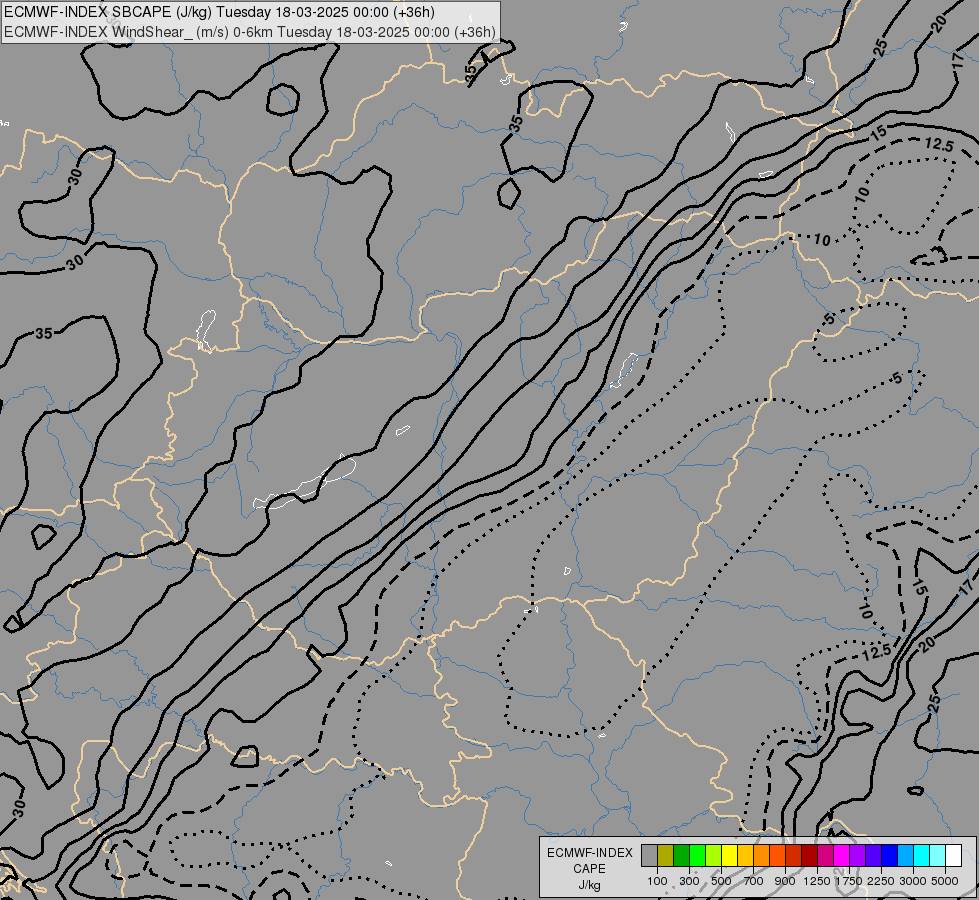Image resolution: width=979 pixels, height=900 pixels.
Task: Select the dark red legend swatch
Action: (809, 855)
